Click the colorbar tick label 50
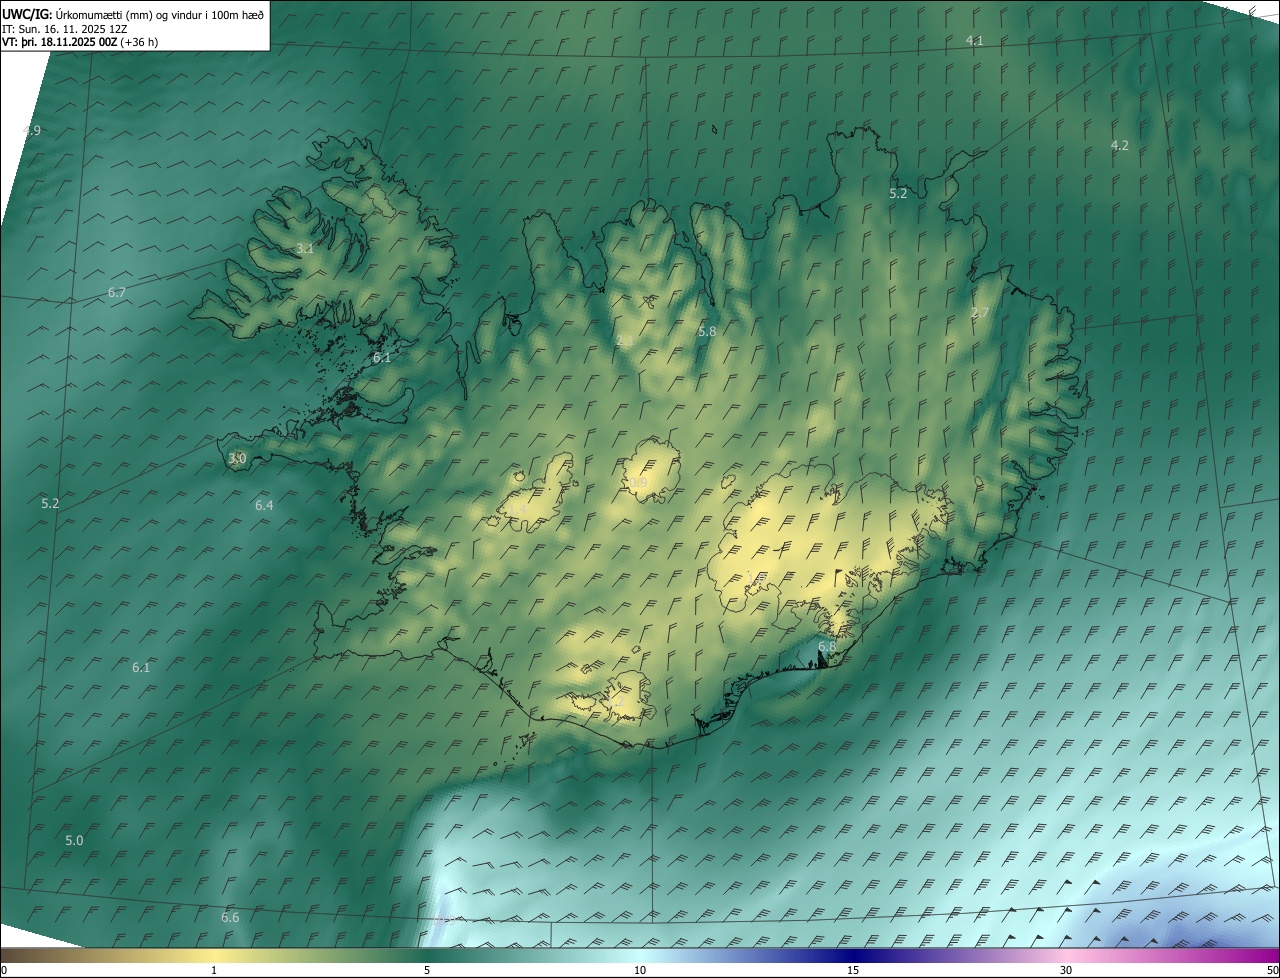The image size is (1280, 978). 1272,970
